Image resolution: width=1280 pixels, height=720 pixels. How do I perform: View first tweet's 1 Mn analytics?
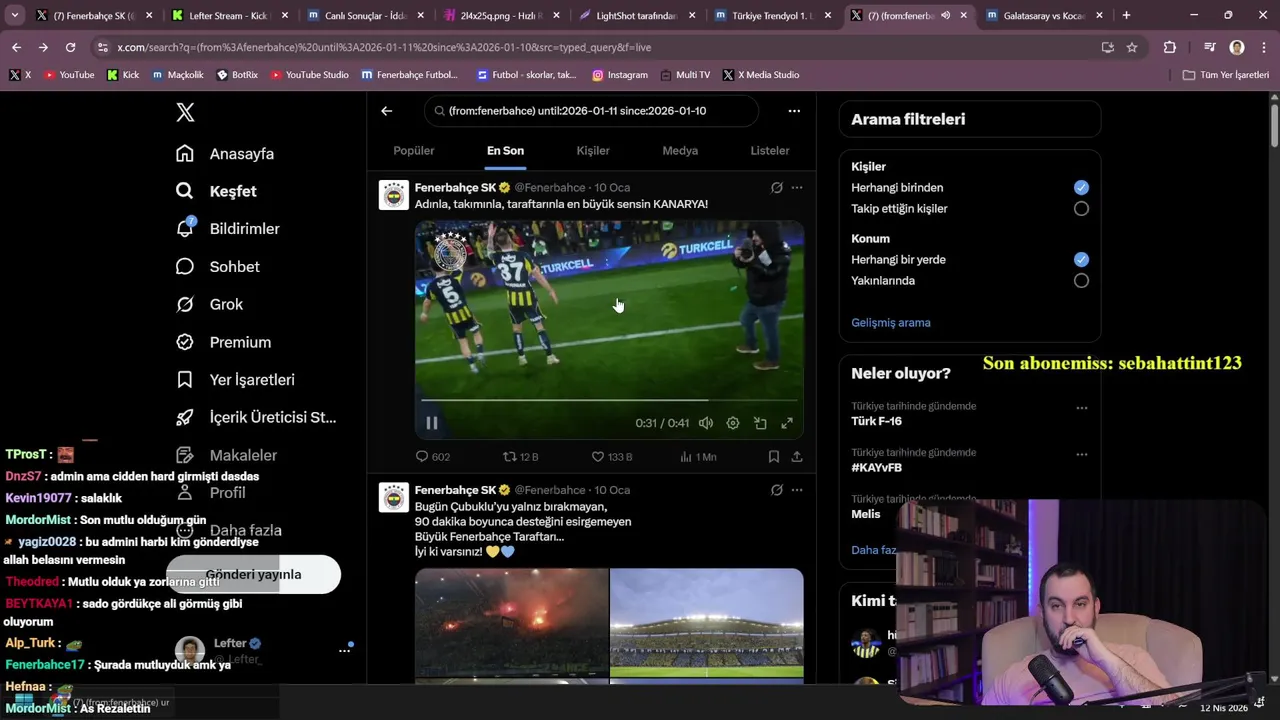(698, 457)
